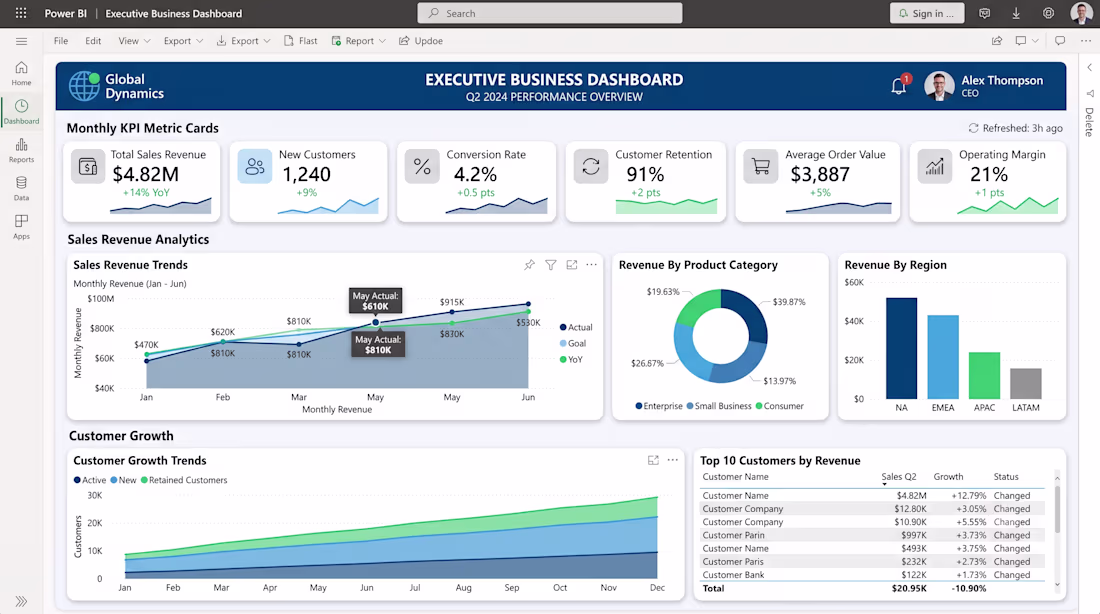Open more options on Customer Growth Trends

(x=673, y=460)
